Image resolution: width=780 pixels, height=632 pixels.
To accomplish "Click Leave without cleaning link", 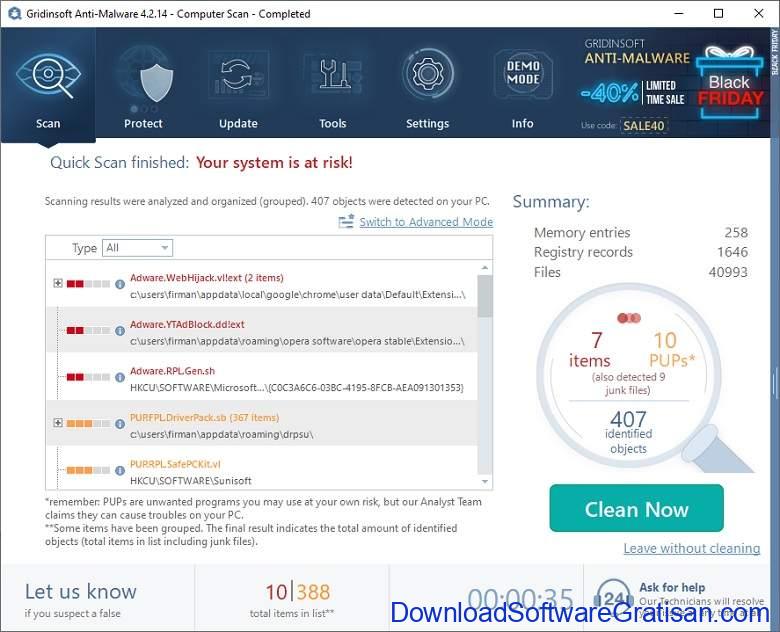I will 691,548.
